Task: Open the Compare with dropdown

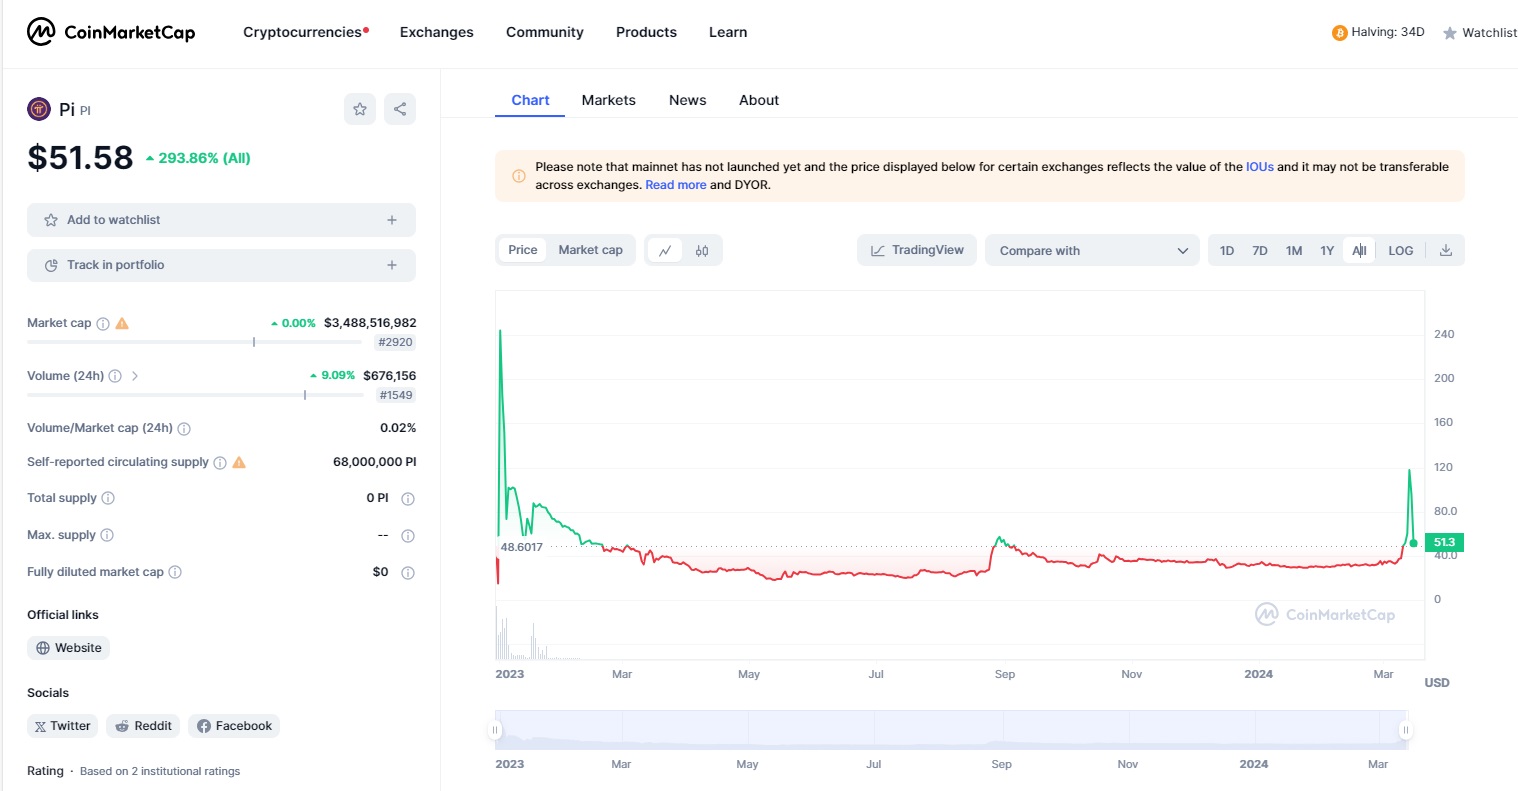Action: click(x=1092, y=250)
